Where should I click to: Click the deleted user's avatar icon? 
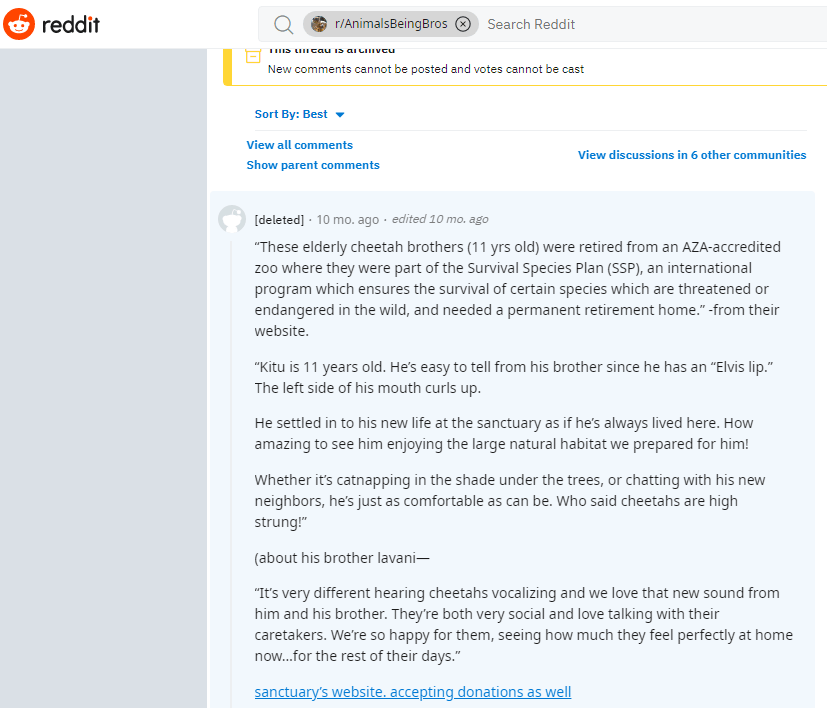pyautogui.click(x=232, y=219)
